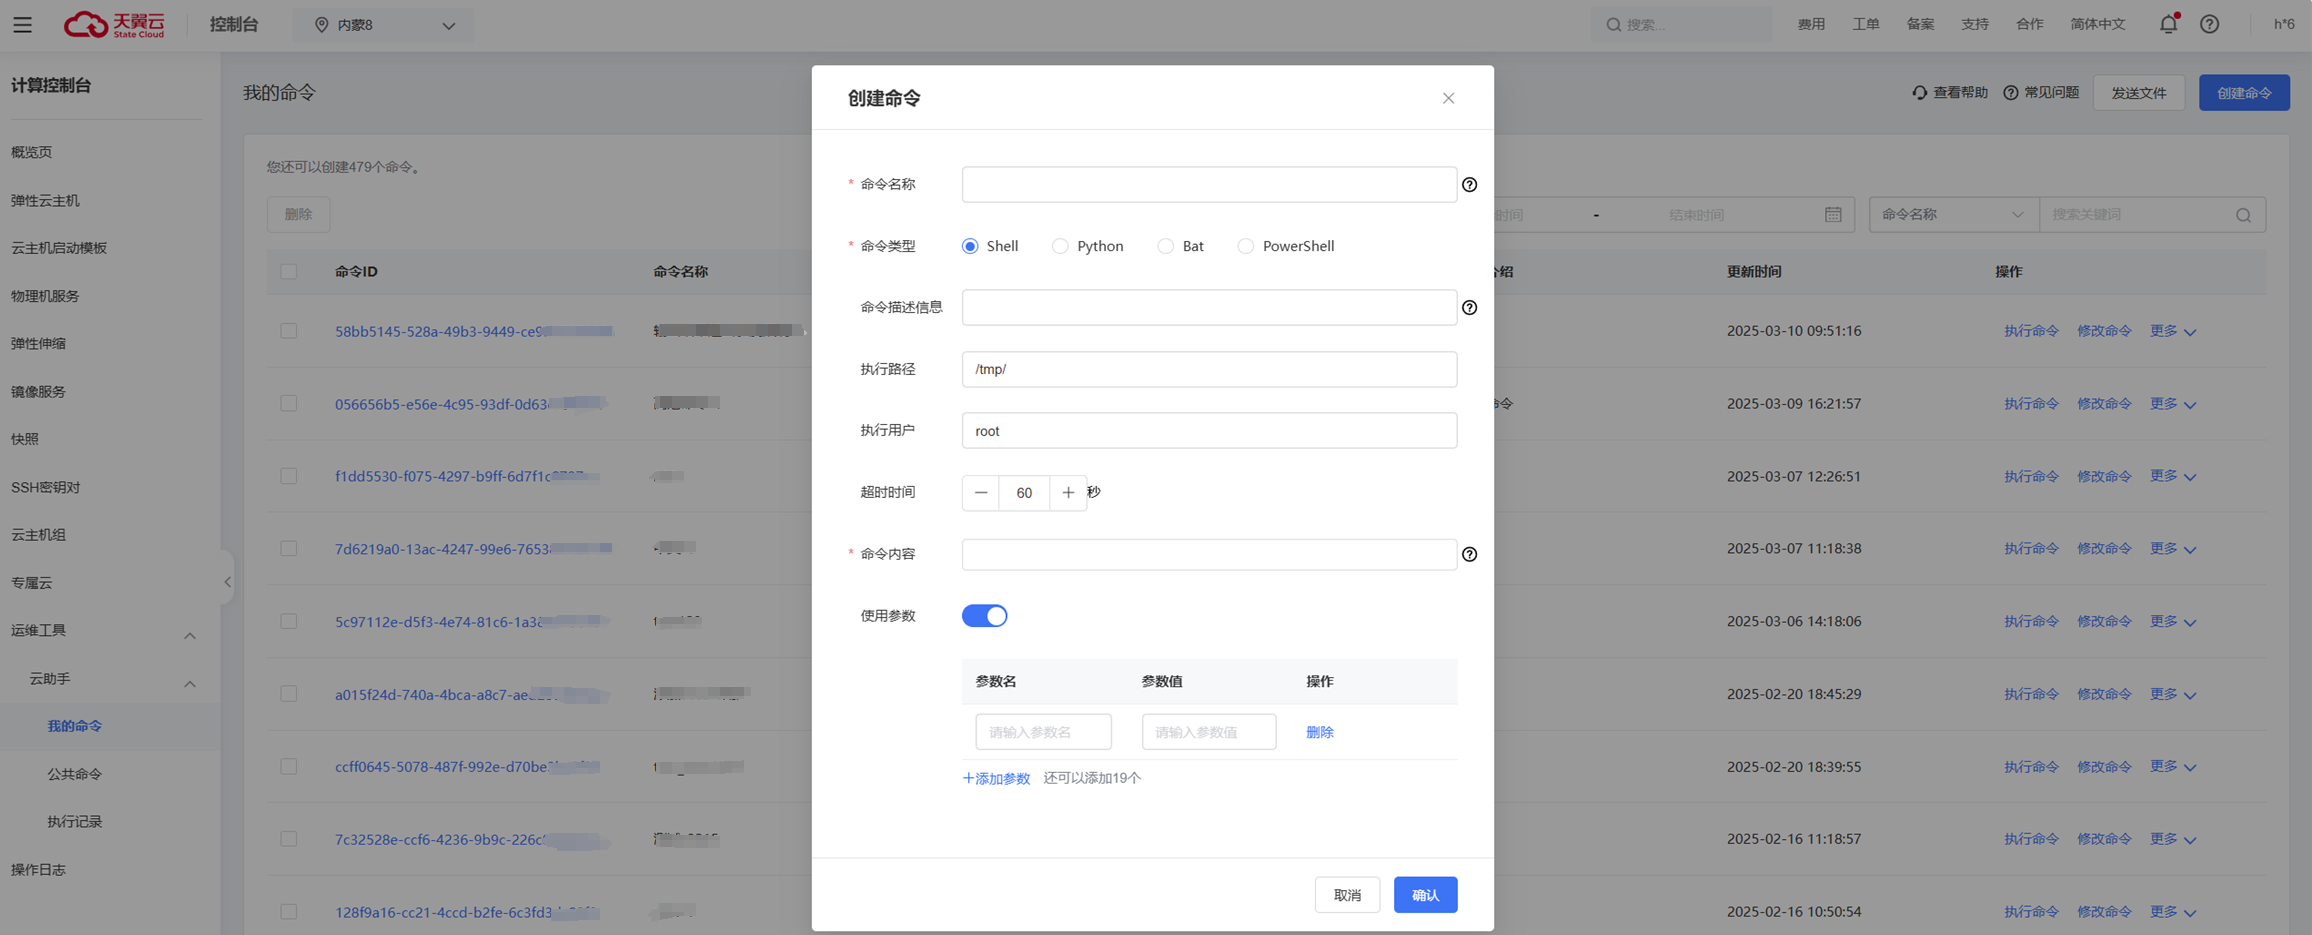Expand 更多 for the 2025-02-20 18:45:29 row
This screenshot has height=935, width=2312.
coord(2173,694)
